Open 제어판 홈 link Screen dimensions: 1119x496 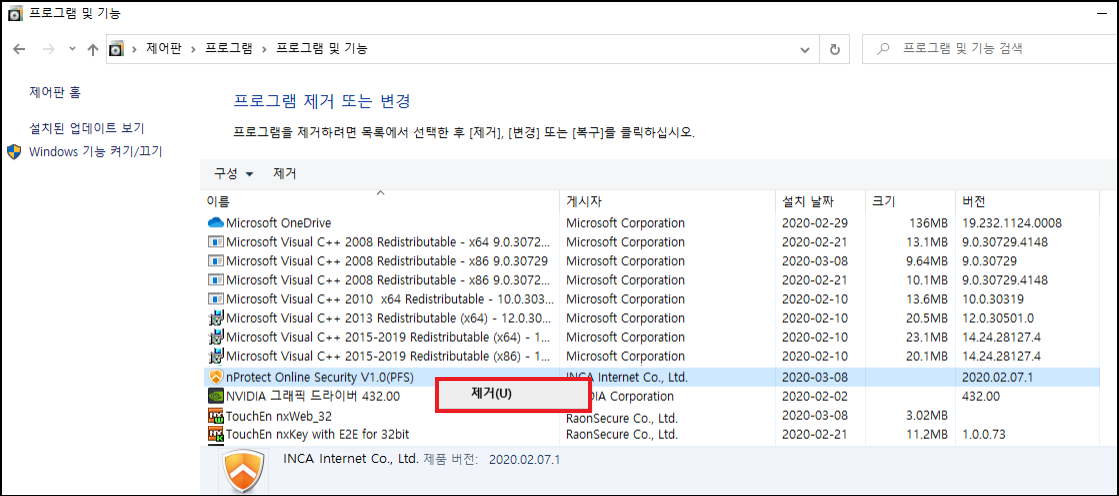[55, 92]
